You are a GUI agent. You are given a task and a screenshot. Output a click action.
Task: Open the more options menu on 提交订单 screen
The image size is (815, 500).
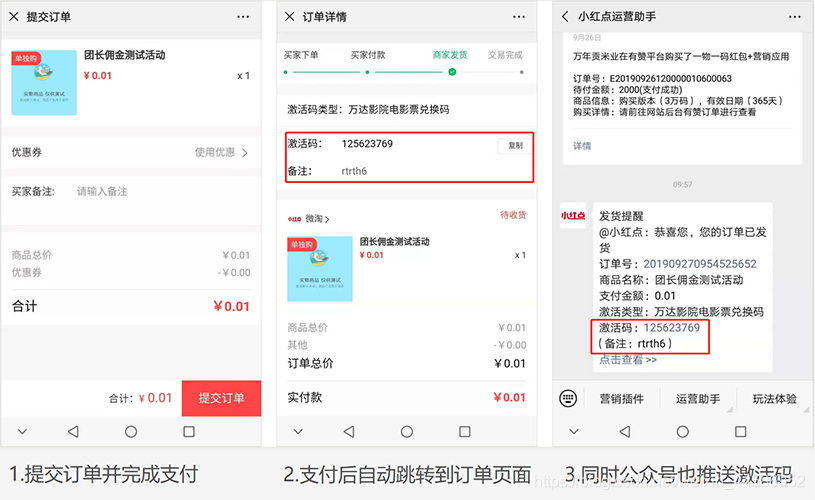(x=243, y=17)
